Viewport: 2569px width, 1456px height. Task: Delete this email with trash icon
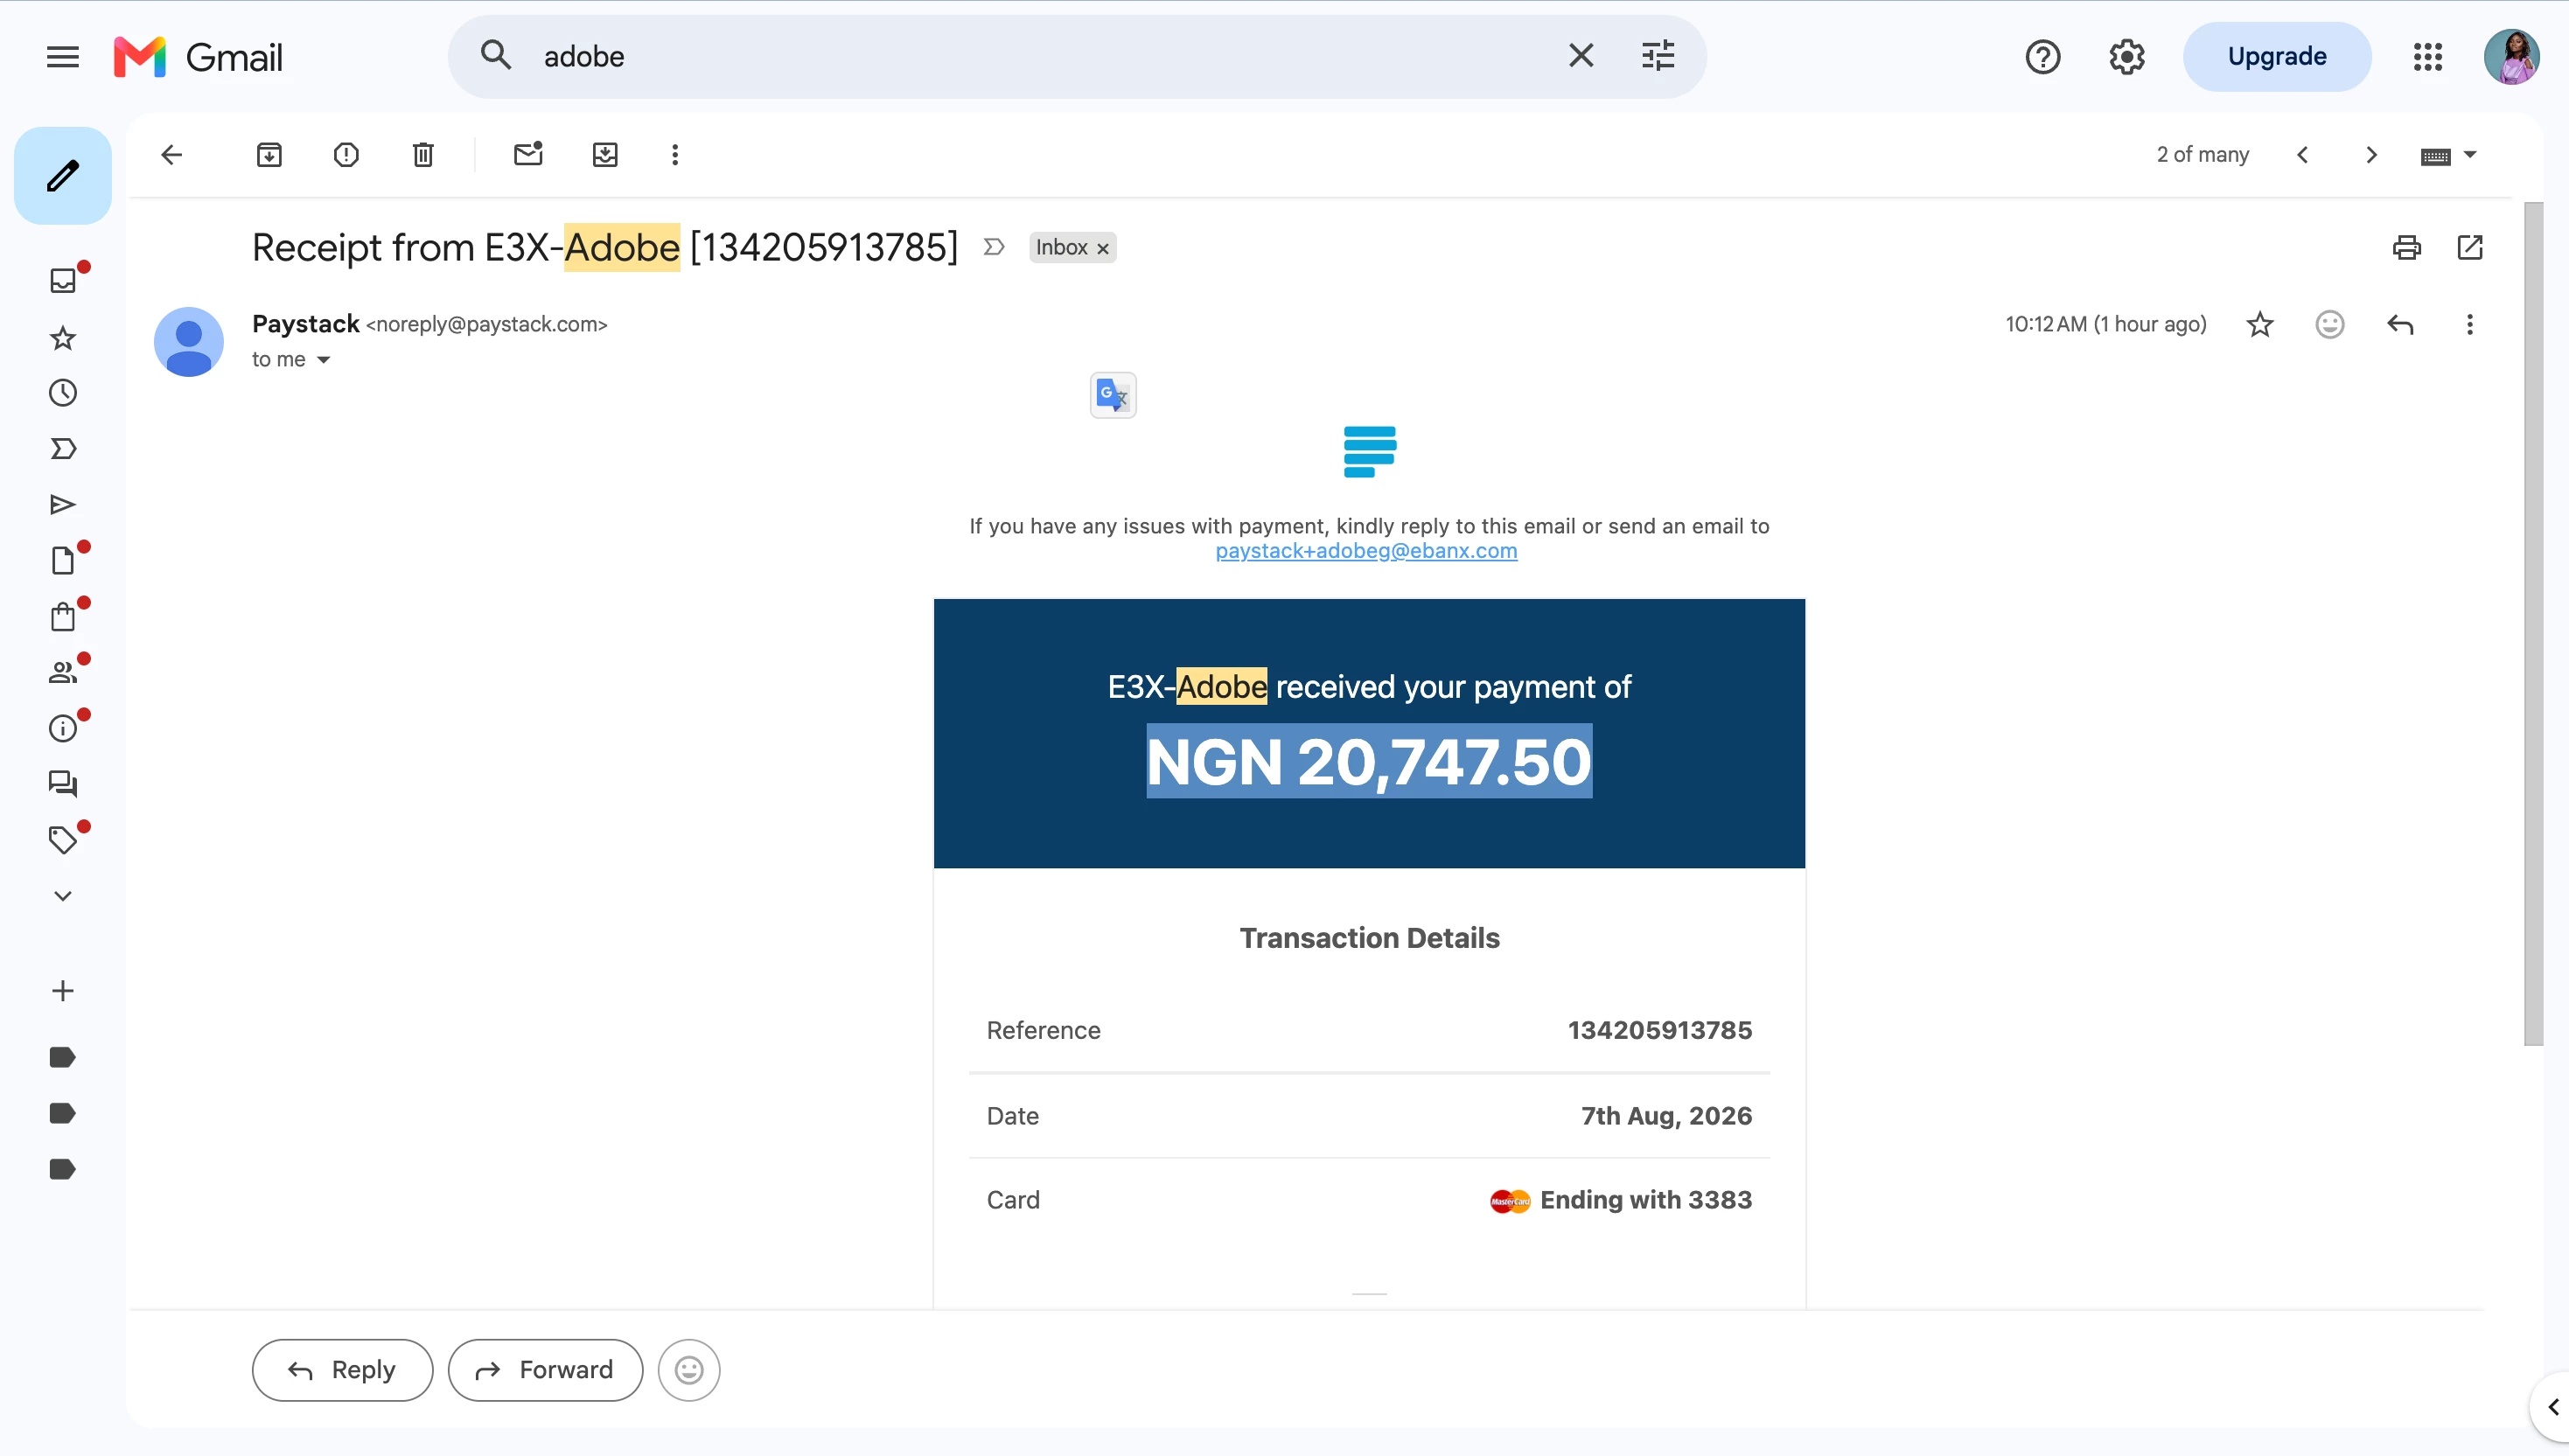tap(423, 155)
